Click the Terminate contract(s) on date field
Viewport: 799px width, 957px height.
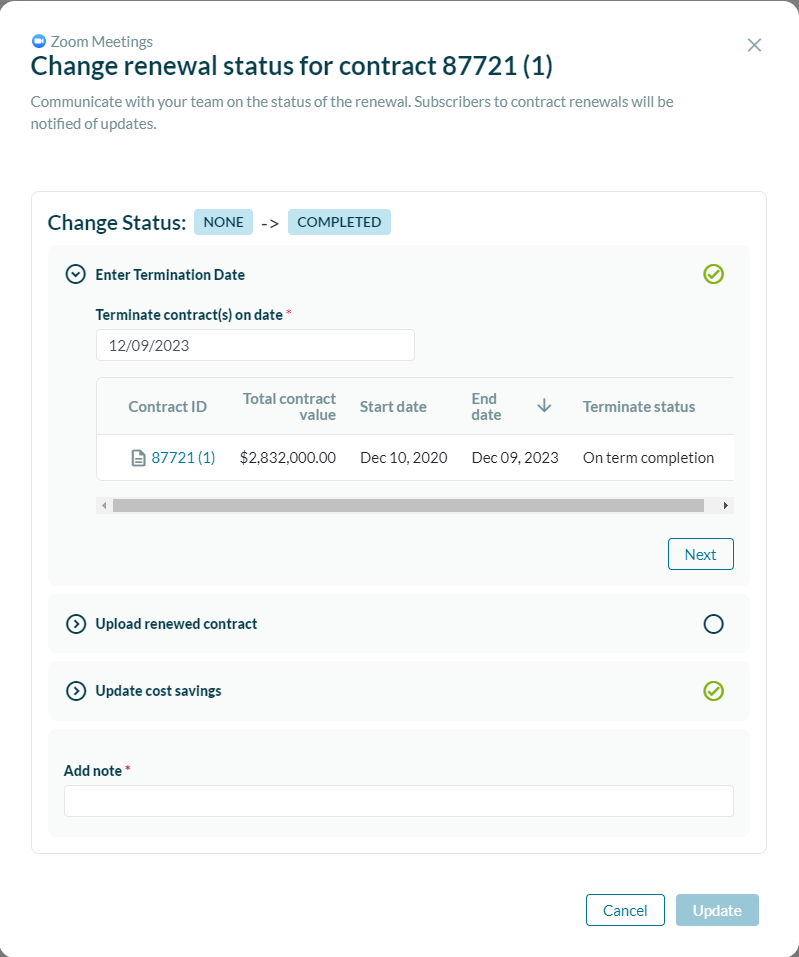255,345
